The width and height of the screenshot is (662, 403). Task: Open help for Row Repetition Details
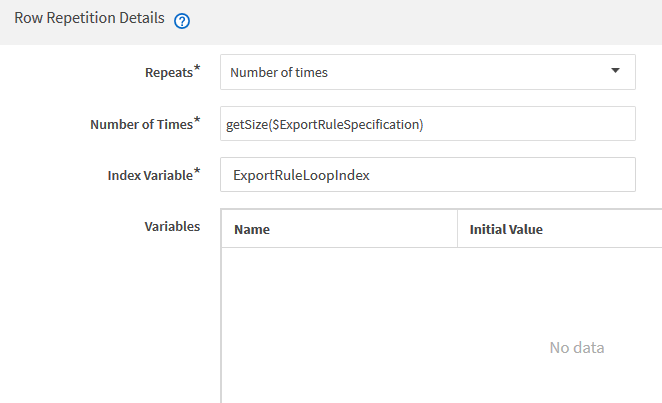(183, 21)
